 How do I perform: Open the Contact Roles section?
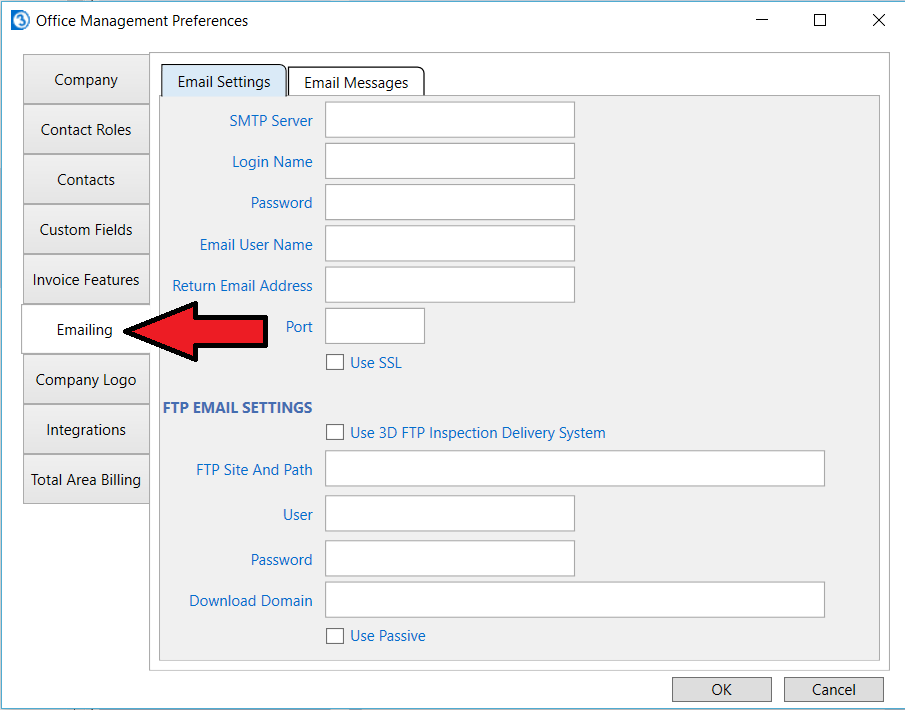86,129
